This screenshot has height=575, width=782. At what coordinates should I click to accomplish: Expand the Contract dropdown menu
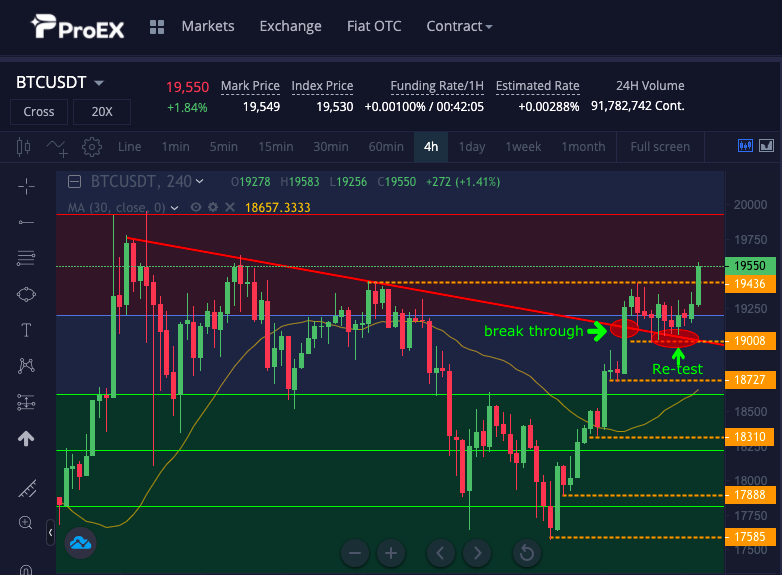pos(459,26)
